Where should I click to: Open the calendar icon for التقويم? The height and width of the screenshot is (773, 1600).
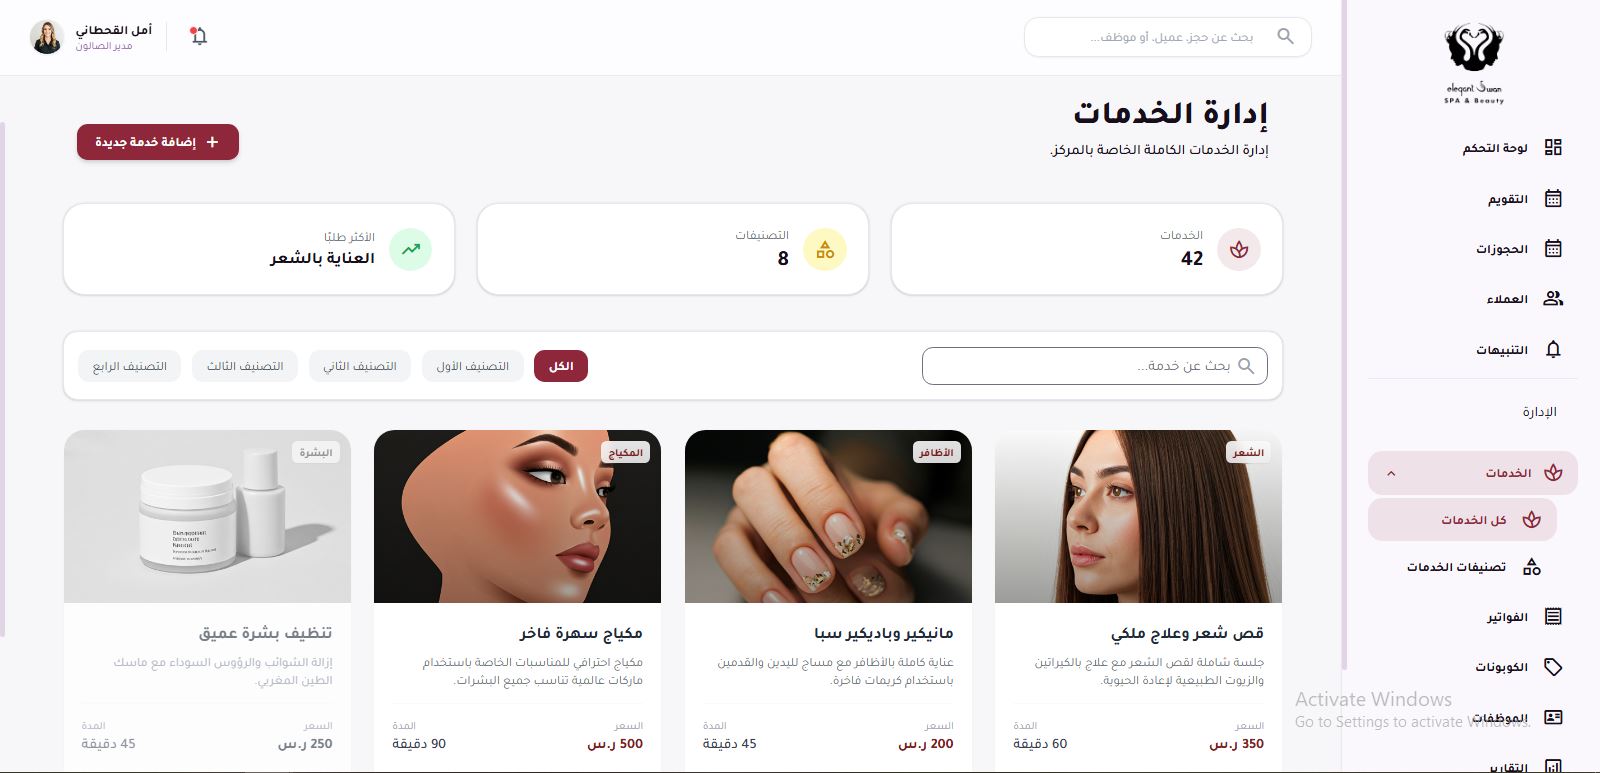[1553, 198]
